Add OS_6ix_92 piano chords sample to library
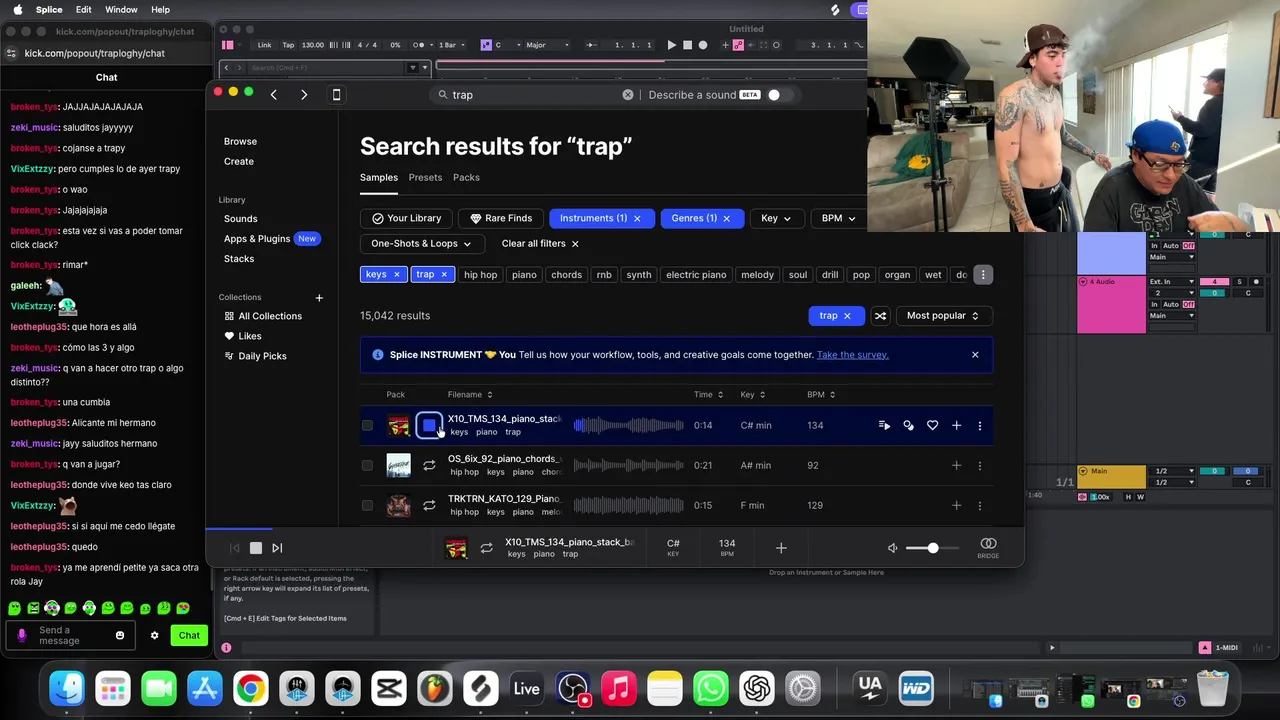The width and height of the screenshot is (1280, 720). [x=956, y=465]
